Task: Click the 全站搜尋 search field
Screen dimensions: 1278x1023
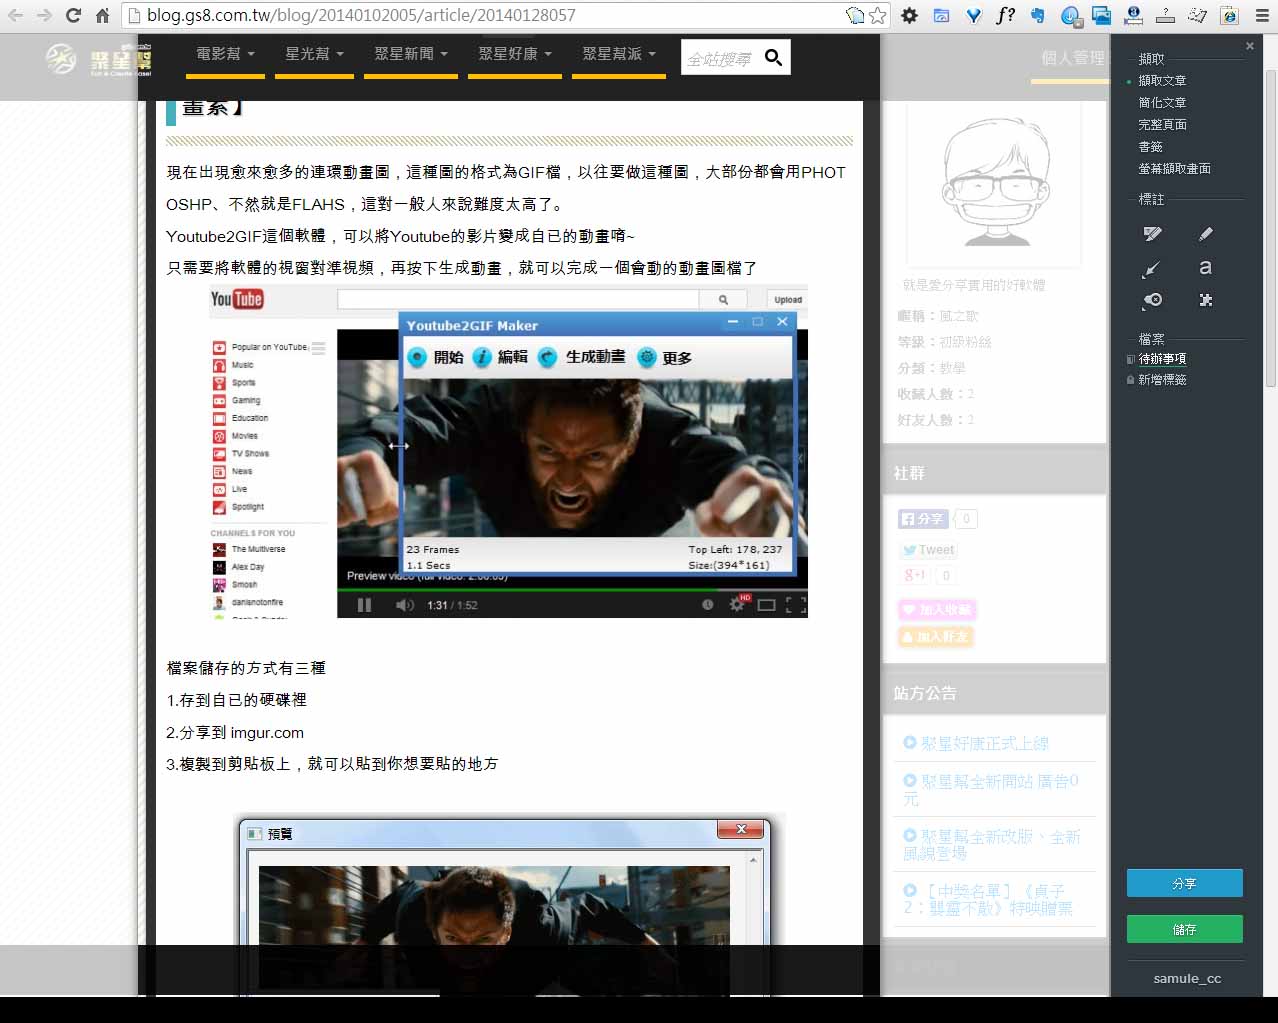Action: (719, 59)
